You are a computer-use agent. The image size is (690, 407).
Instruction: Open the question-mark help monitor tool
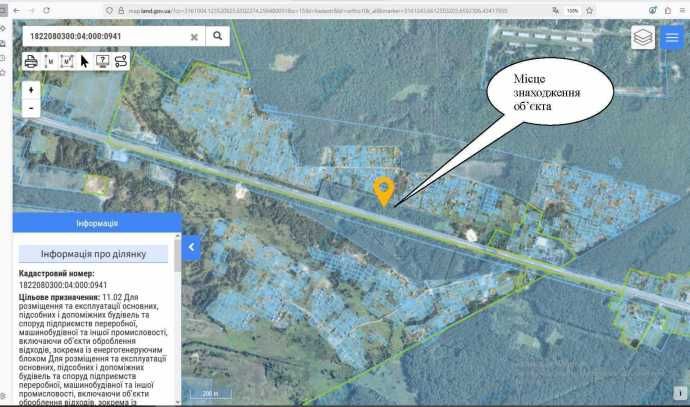tap(102, 61)
